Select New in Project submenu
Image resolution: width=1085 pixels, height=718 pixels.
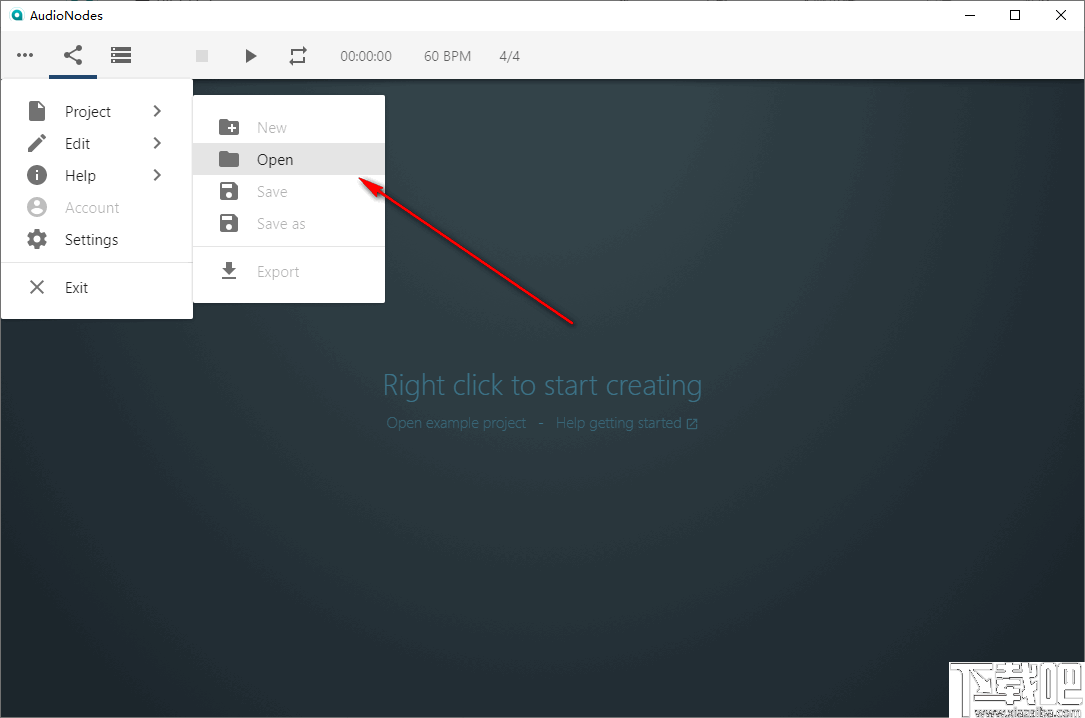tap(289, 127)
